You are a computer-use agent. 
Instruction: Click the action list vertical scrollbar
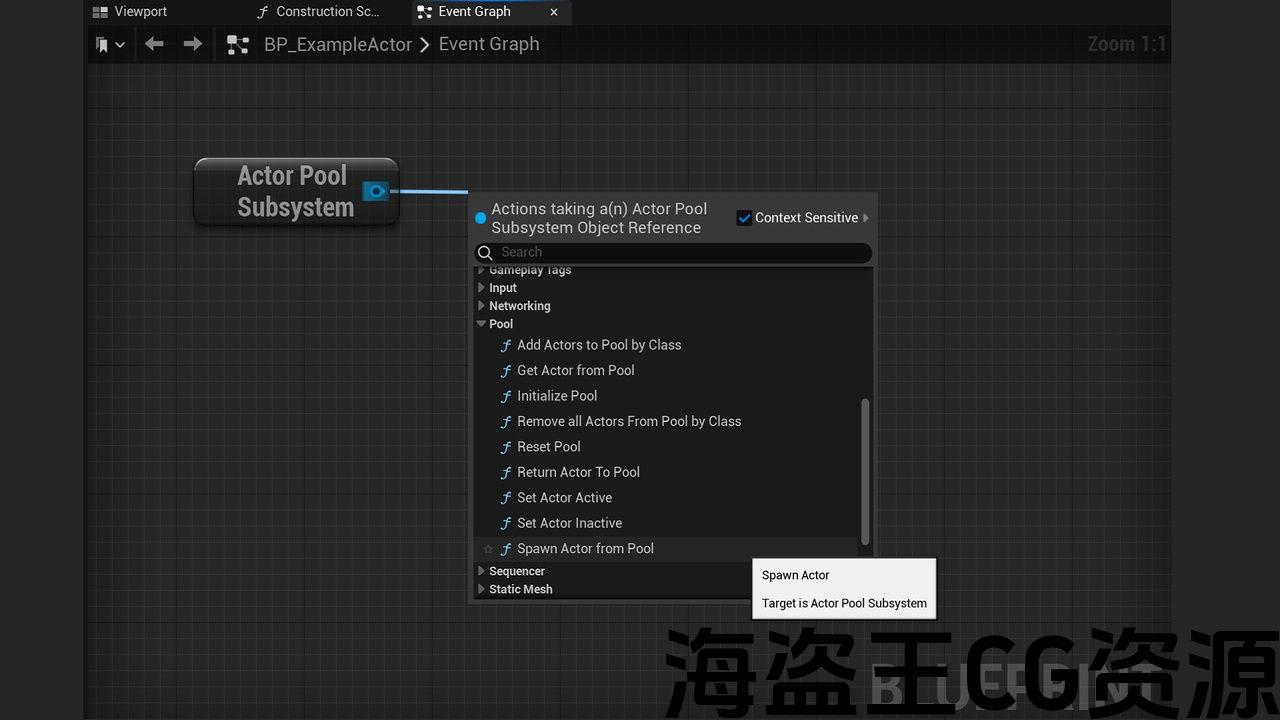coord(865,470)
